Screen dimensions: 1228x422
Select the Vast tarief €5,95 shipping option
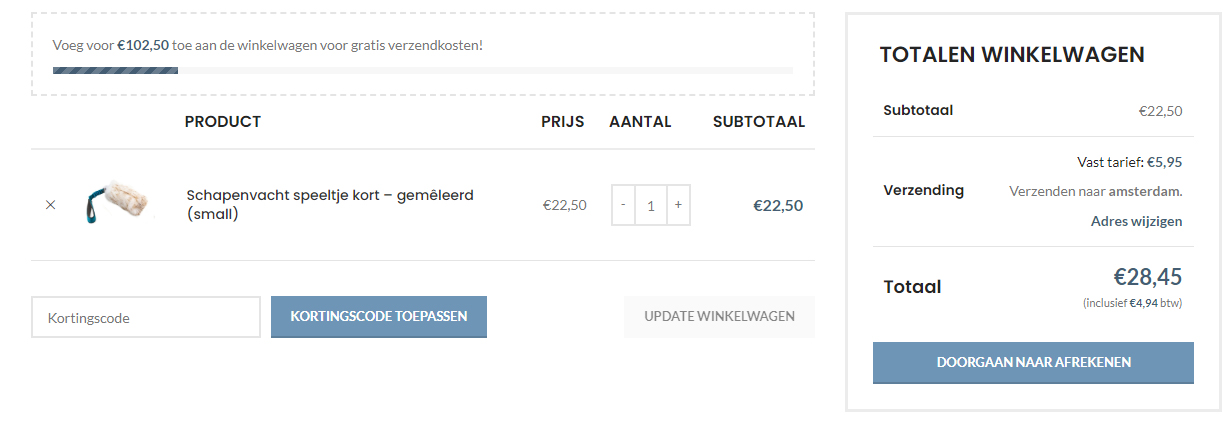(1130, 161)
